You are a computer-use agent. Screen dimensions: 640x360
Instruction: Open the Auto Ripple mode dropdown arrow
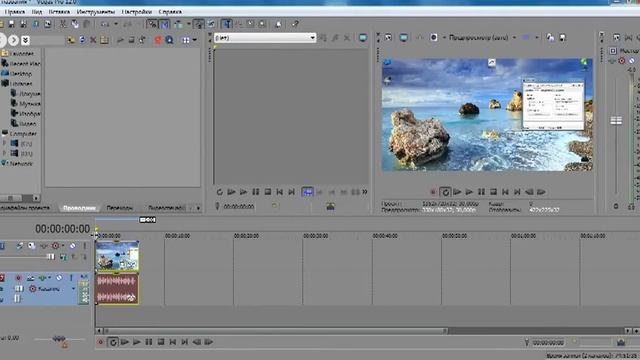(x=189, y=24)
